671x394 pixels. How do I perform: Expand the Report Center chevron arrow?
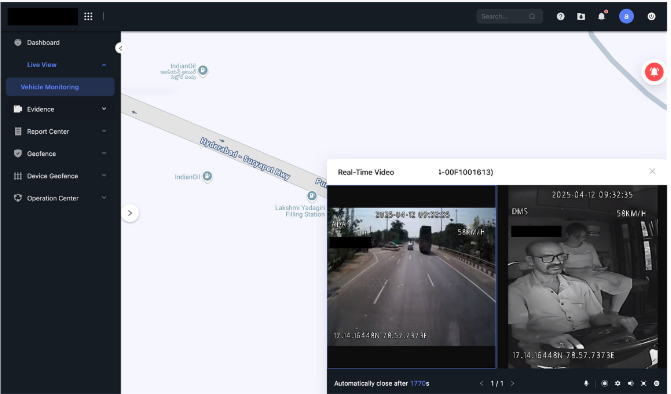tap(104, 131)
